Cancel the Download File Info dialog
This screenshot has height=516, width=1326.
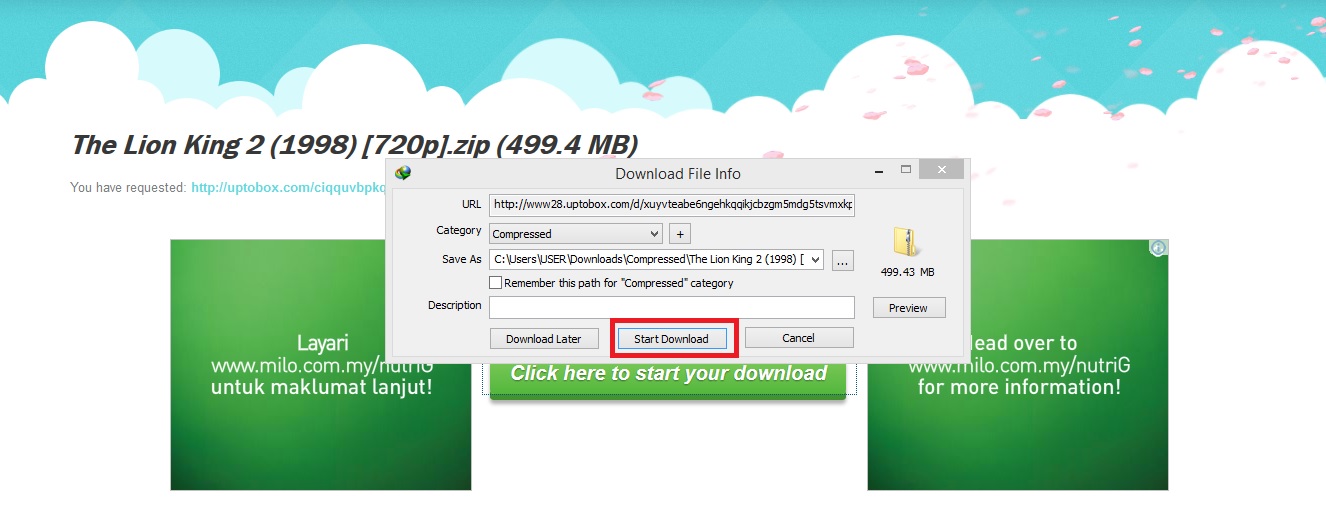coord(798,337)
